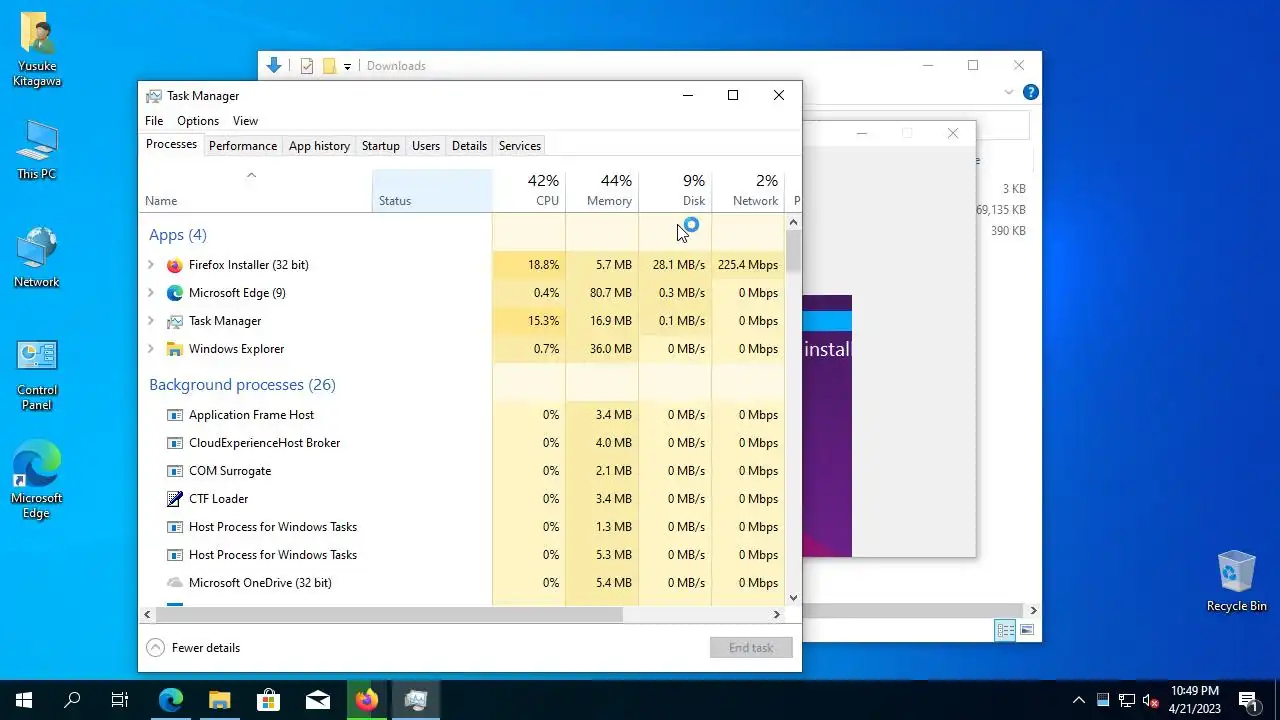1280x720 pixels.
Task: Open the notification center icon
Action: tap(1248, 700)
